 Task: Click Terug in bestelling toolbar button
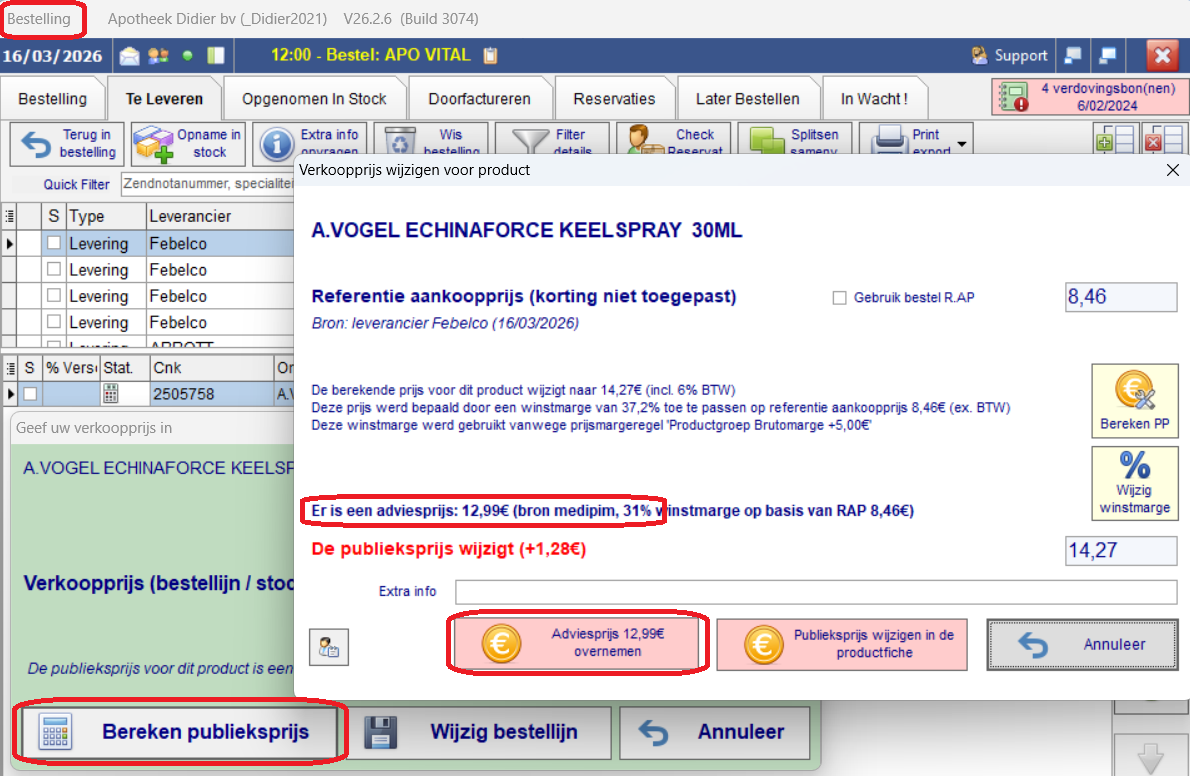tap(68, 144)
